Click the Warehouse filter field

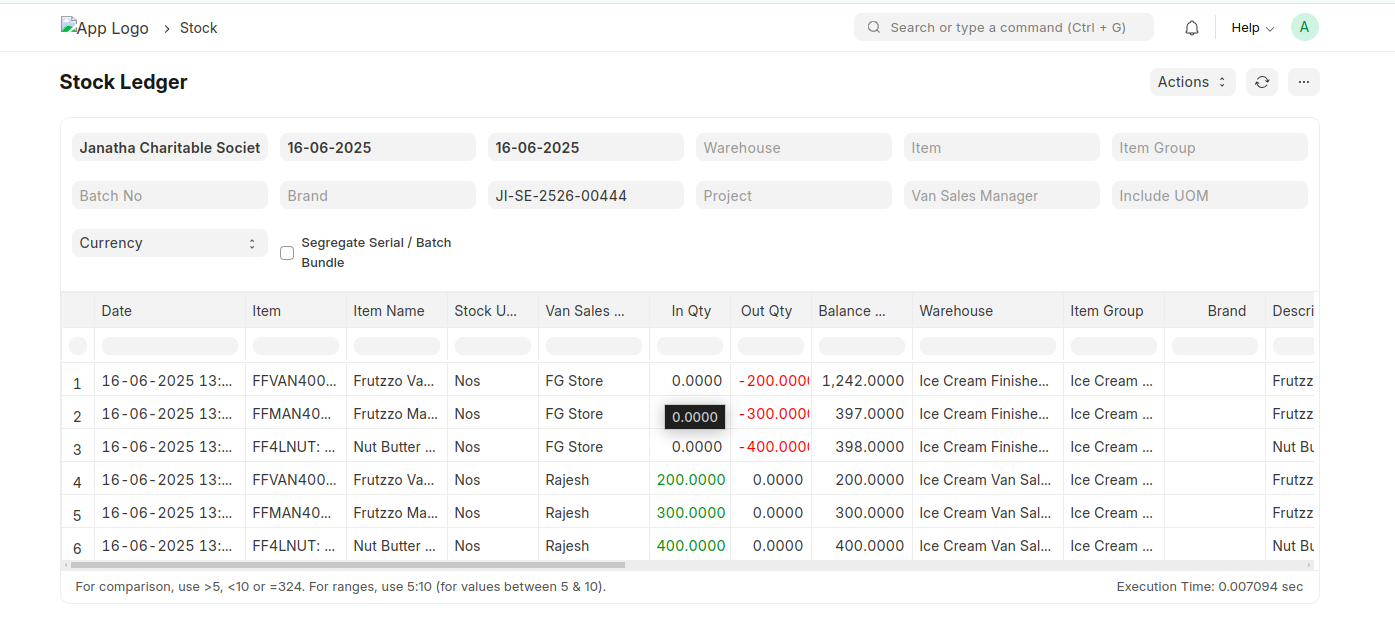pos(793,148)
